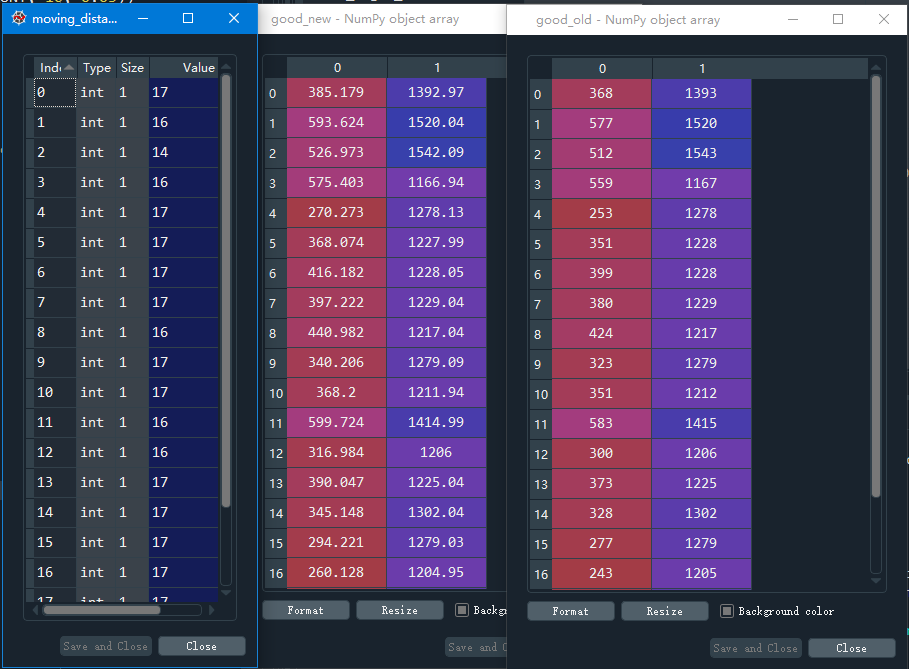Image resolution: width=909 pixels, height=669 pixels.
Task: Click Value column header in moving_dista
Action: [183, 67]
